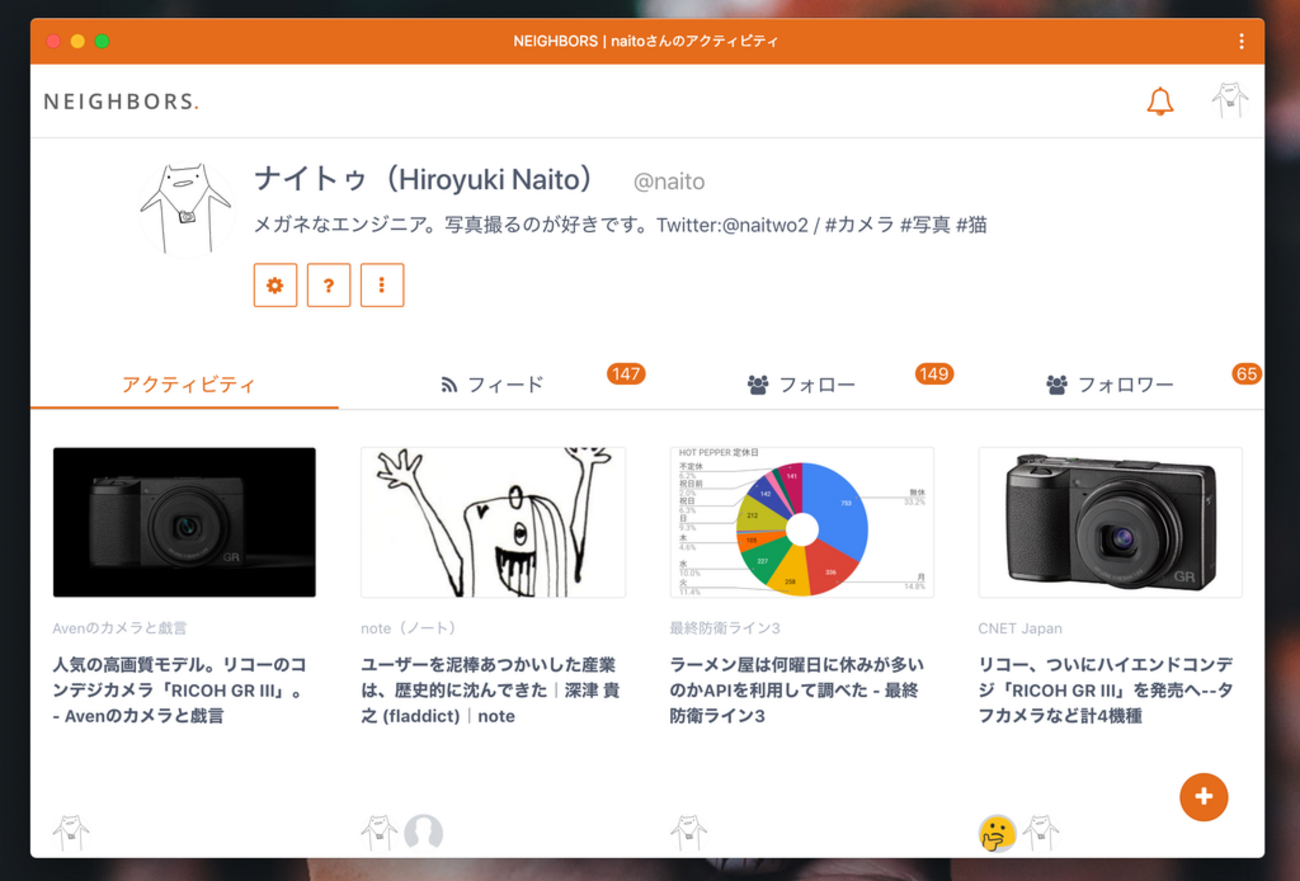This screenshot has width=1300, height=881.
Task: Click the profile bio text メガネなエンジニア
Action: (x=620, y=225)
